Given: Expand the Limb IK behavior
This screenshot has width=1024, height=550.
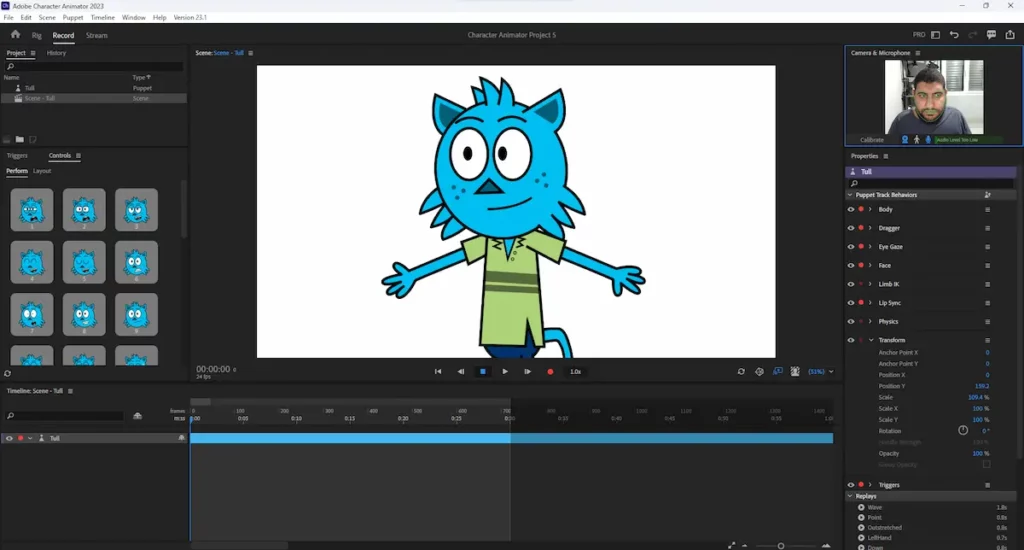Looking at the screenshot, I should (x=871, y=284).
